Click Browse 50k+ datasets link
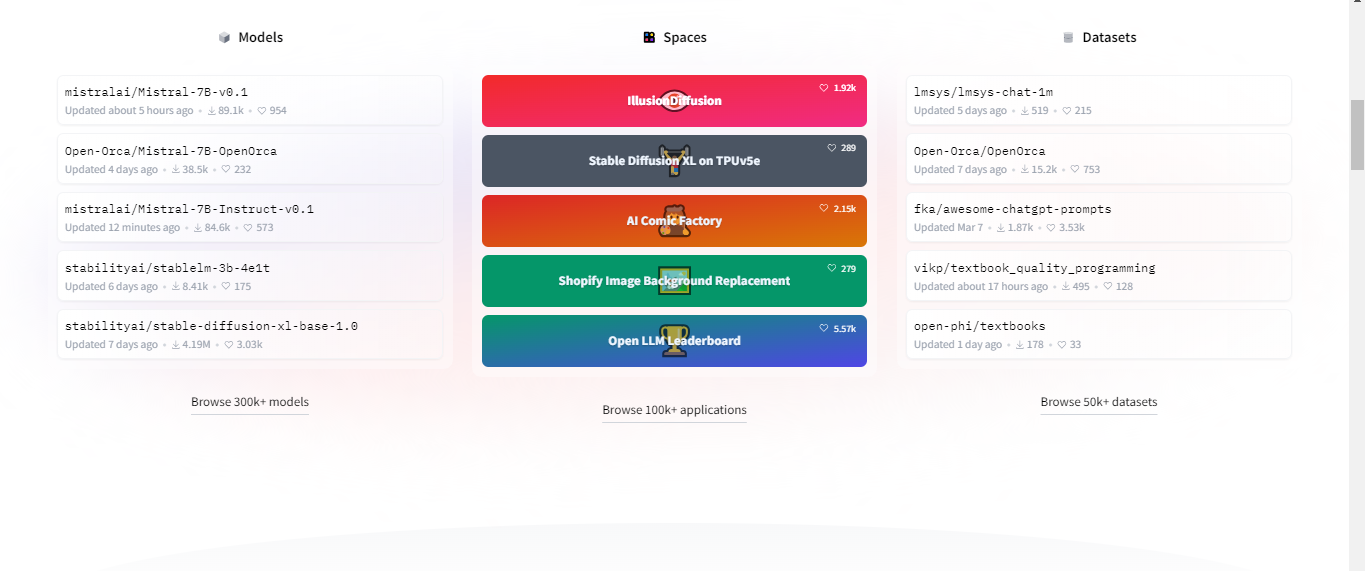Viewport: 1365px width, 571px height. tap(1099, 402)
